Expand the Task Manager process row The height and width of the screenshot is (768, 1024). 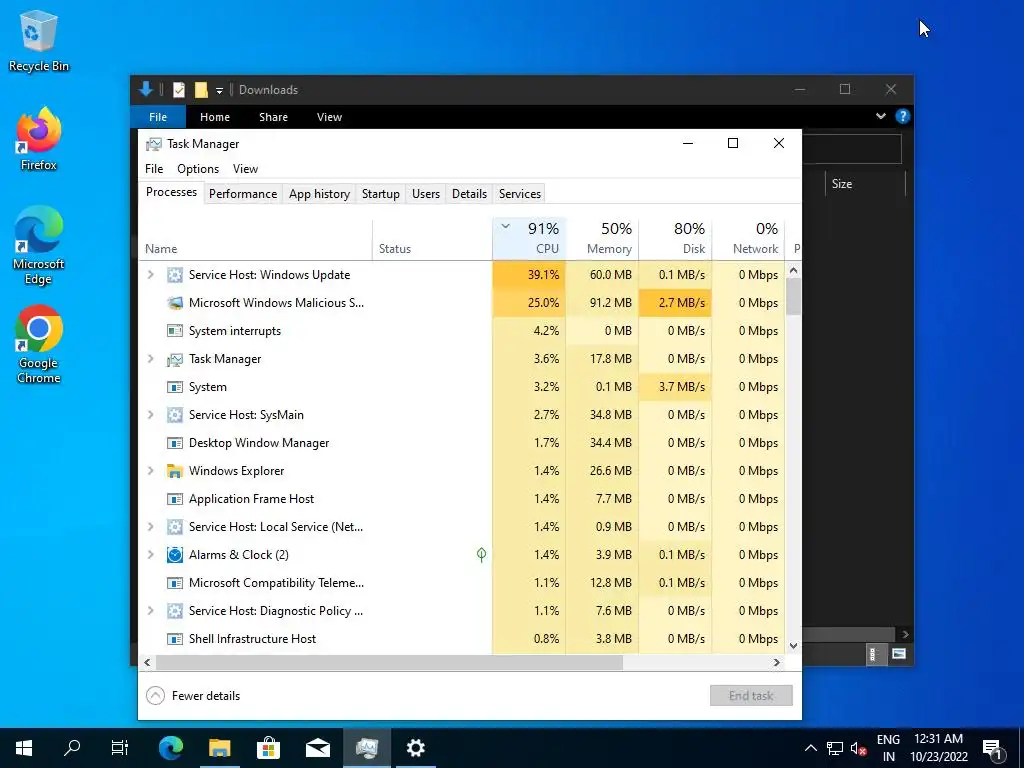(151, 359)
